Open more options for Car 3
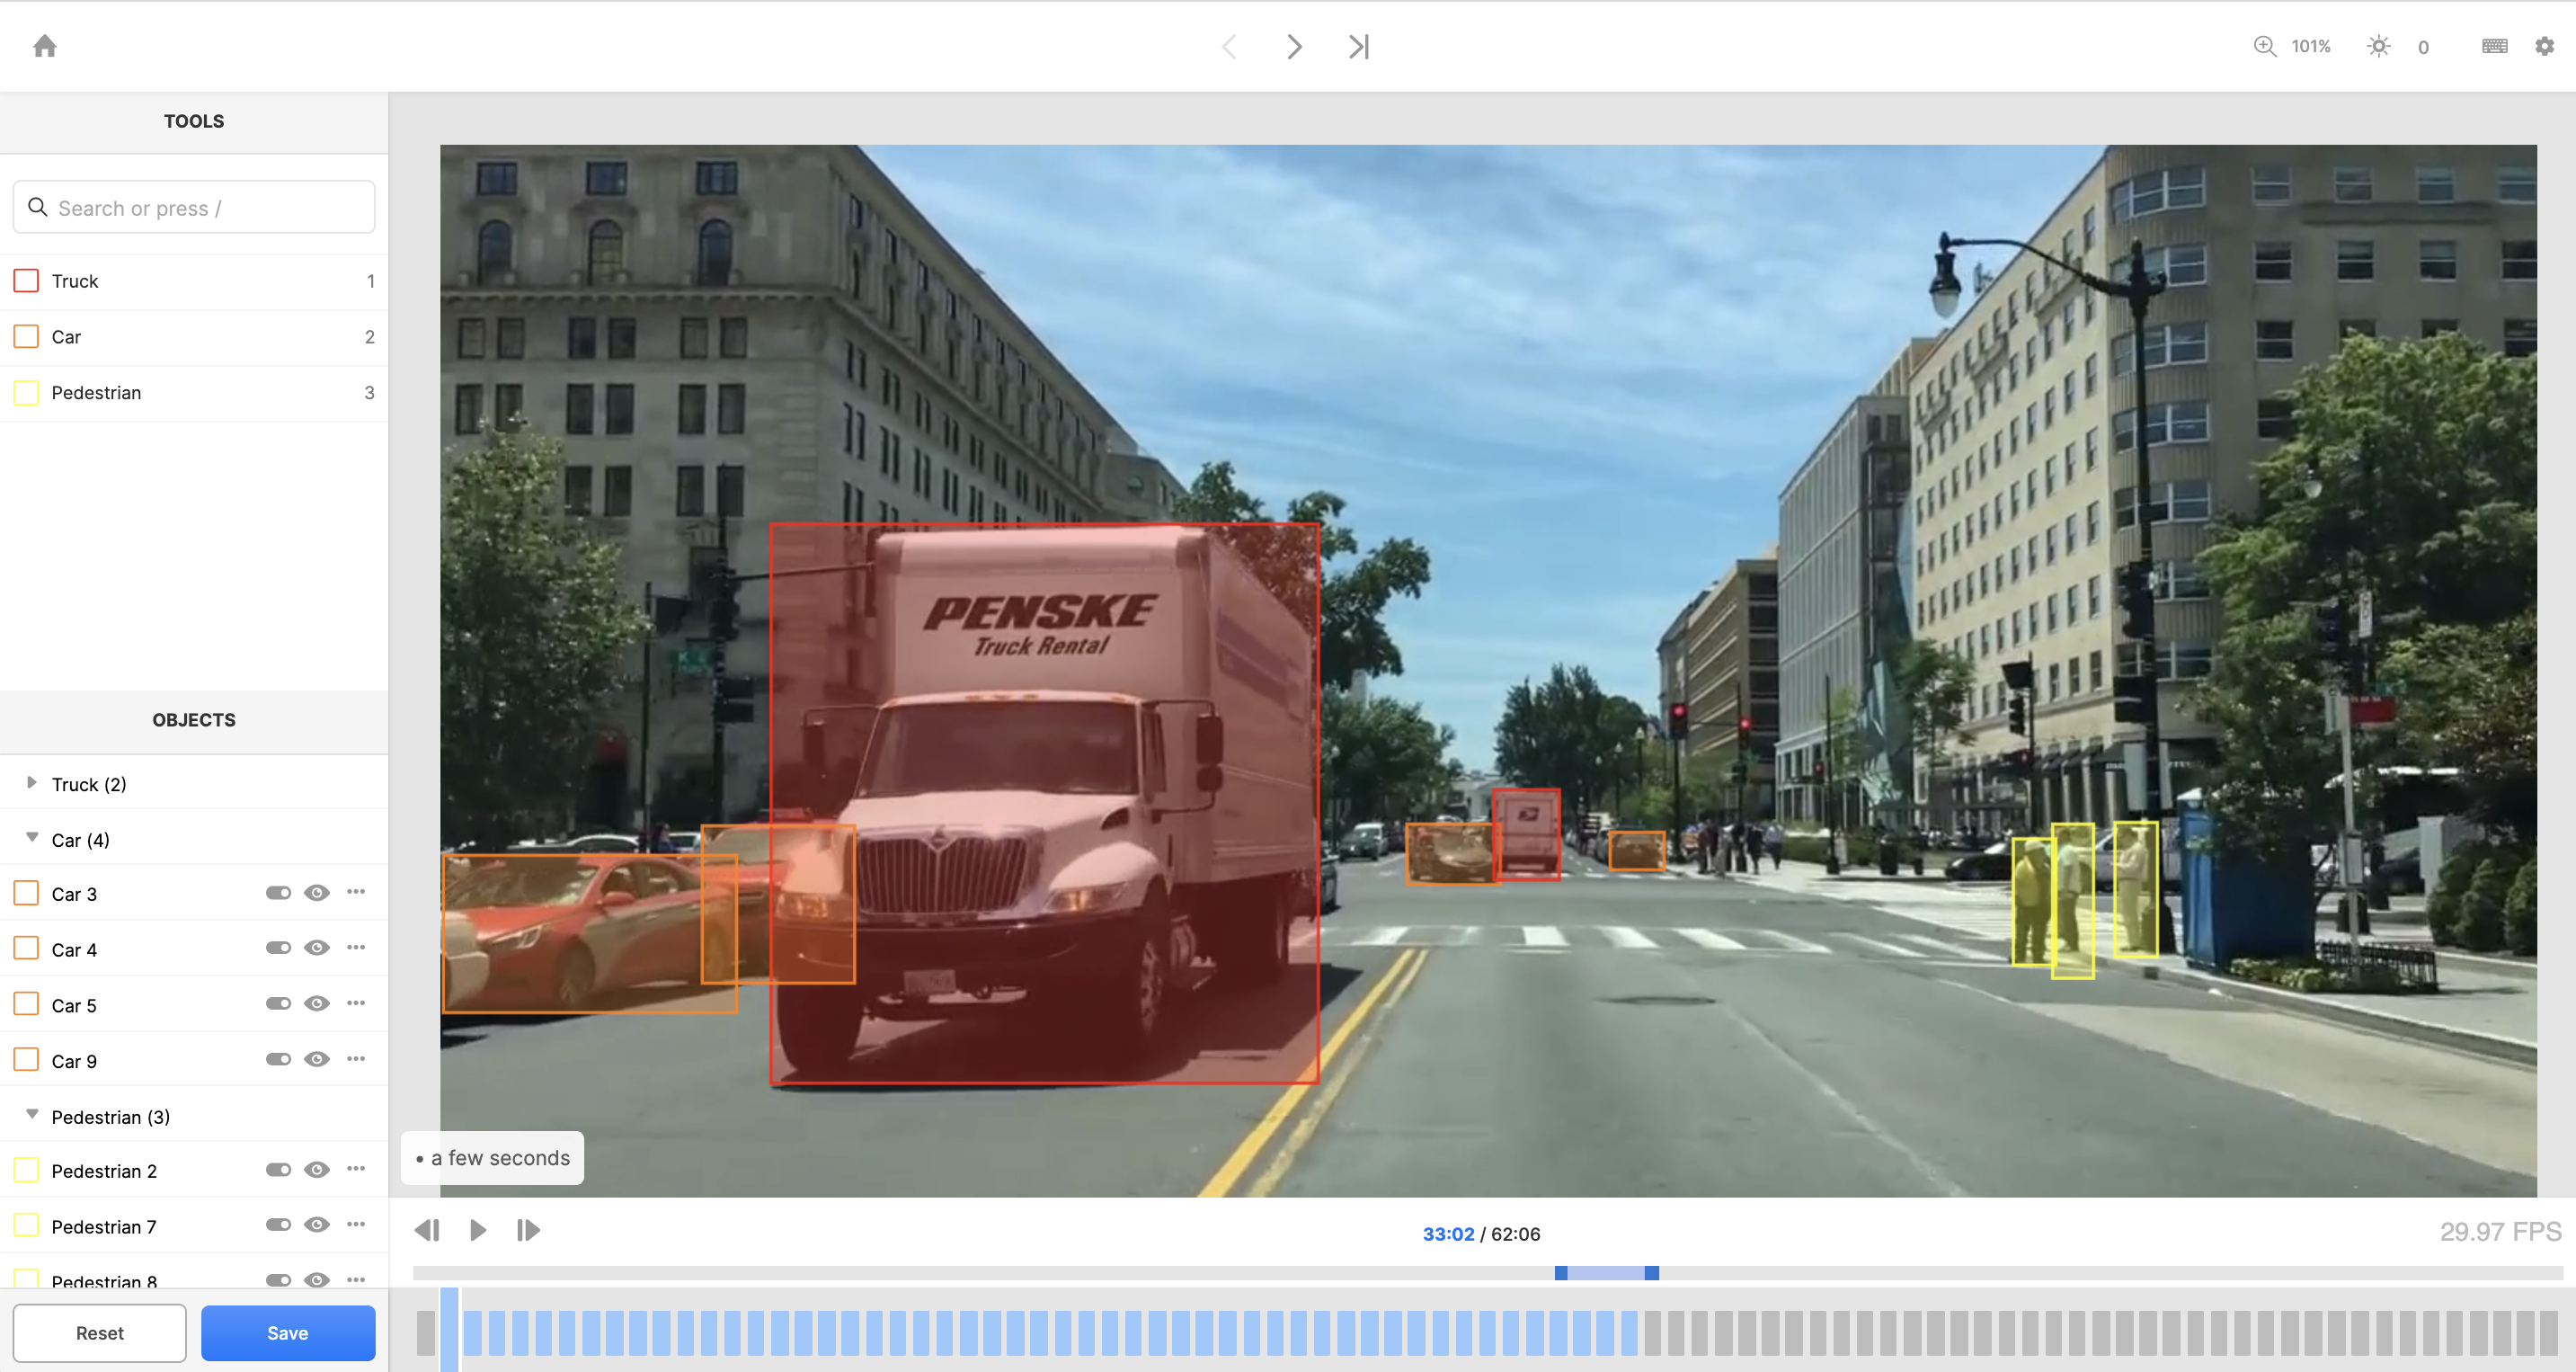Screen dimensions: 2576x1372 click(356, 892)
